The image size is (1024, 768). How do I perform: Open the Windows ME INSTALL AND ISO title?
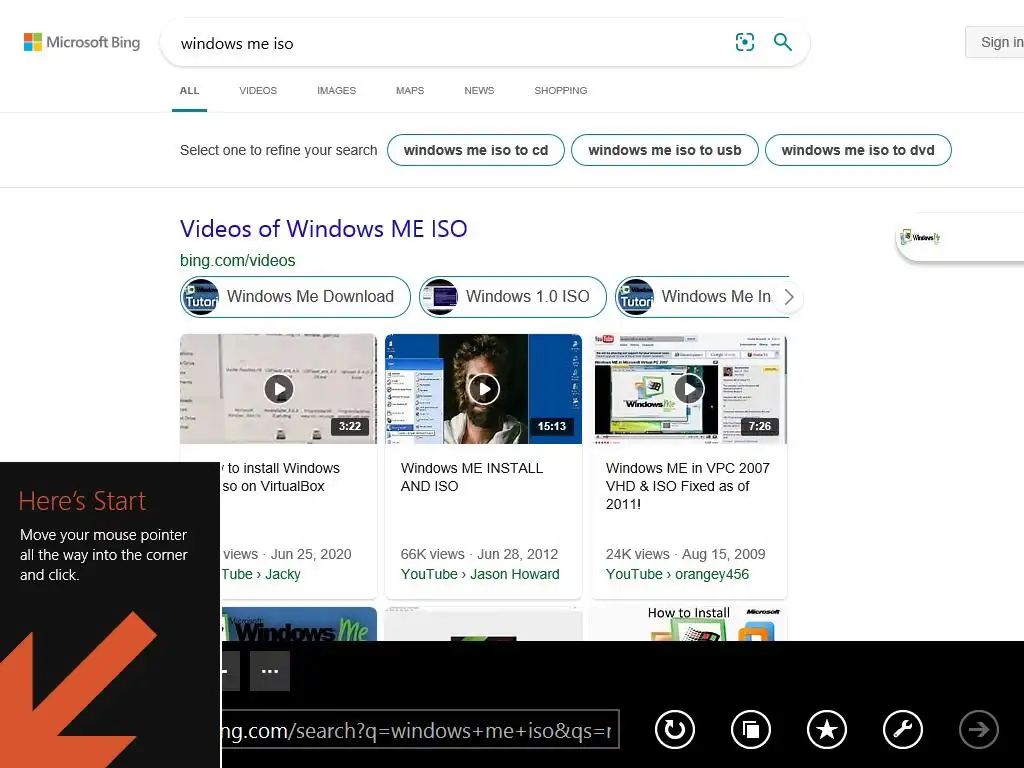click(472, 477)
